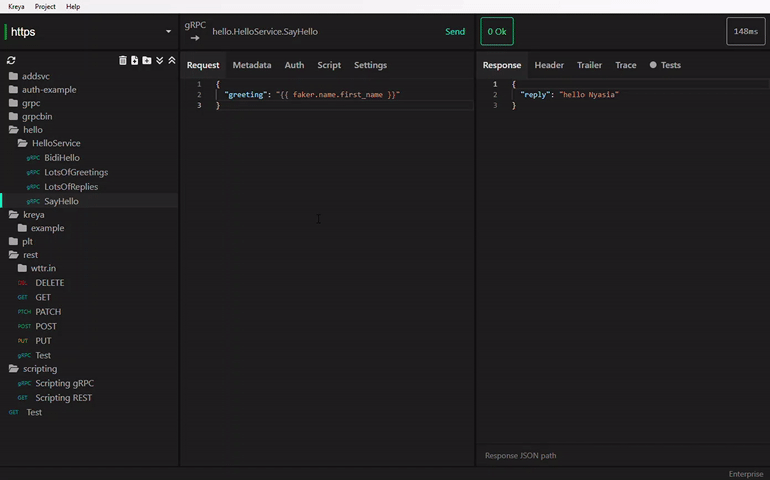Image resolution: width=770 pixels, height=480 pixels.
Task: Click the new operation file icon
Action: coord(135,60)
